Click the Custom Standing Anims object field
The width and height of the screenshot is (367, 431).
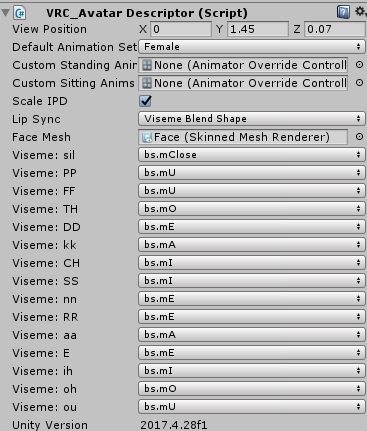coord(243,65)
